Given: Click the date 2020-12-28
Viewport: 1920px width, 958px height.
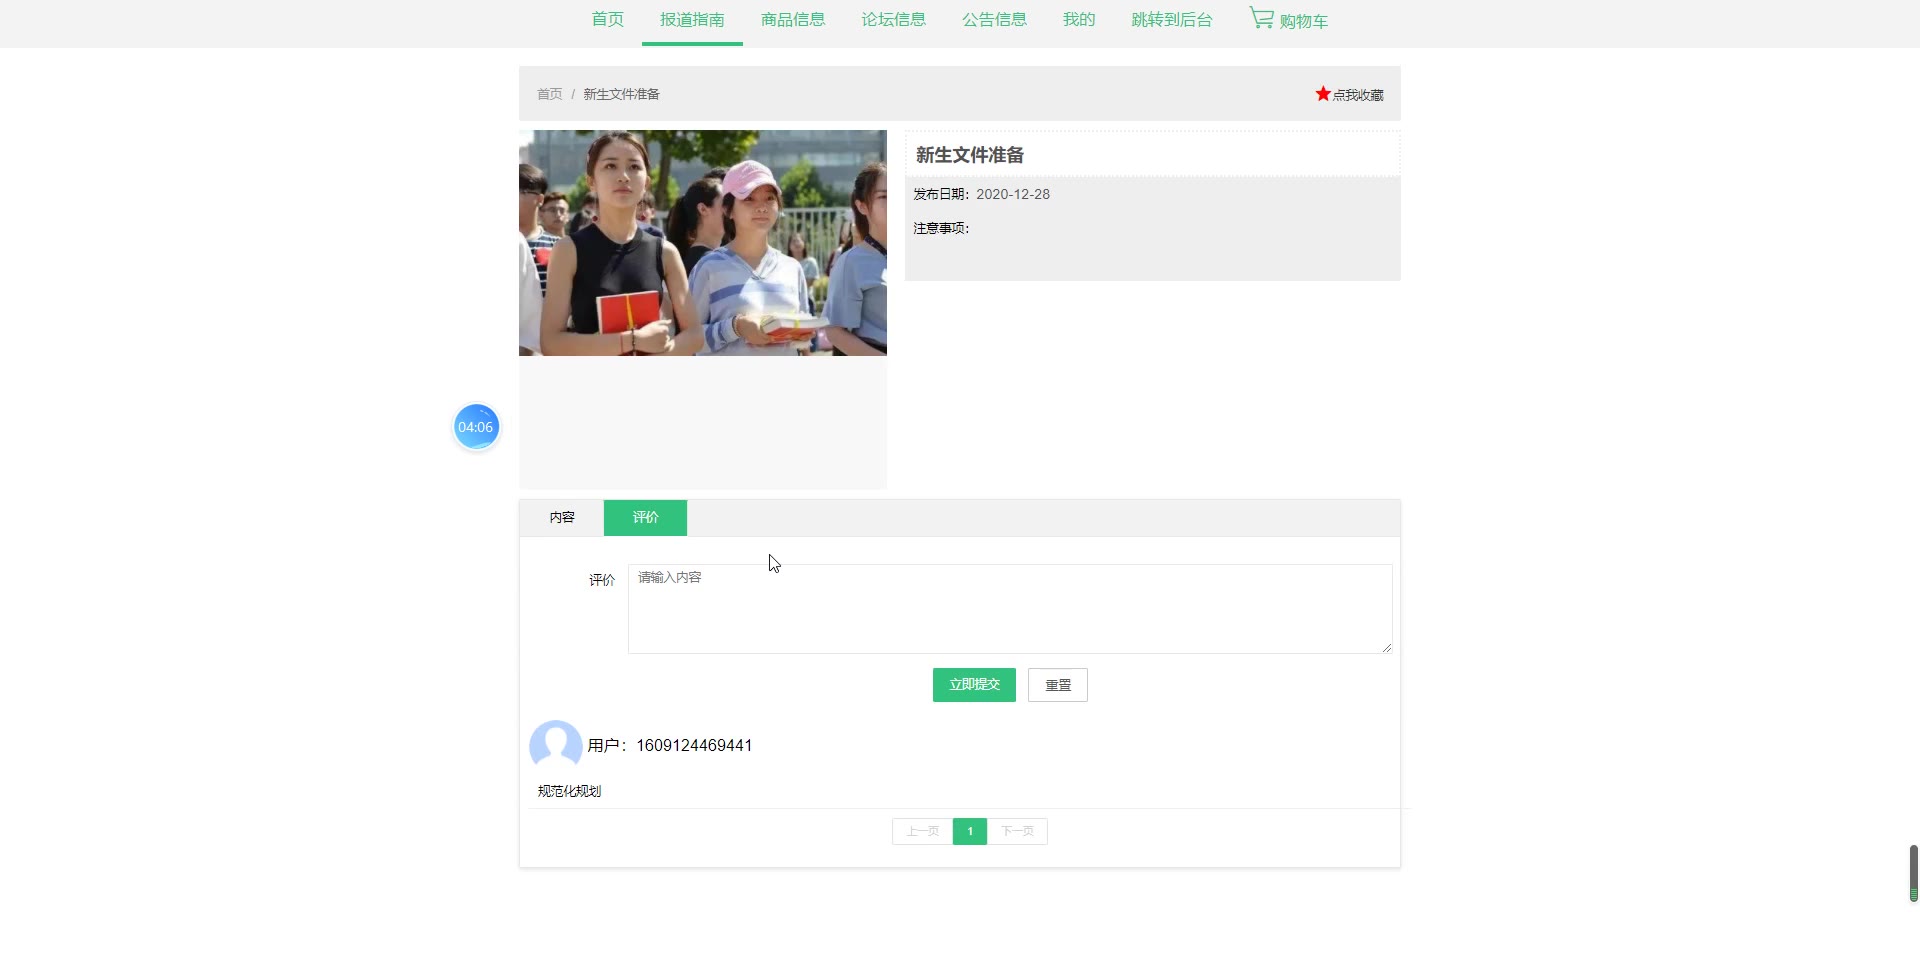Looking at the screenshot, I should 1013,194.
